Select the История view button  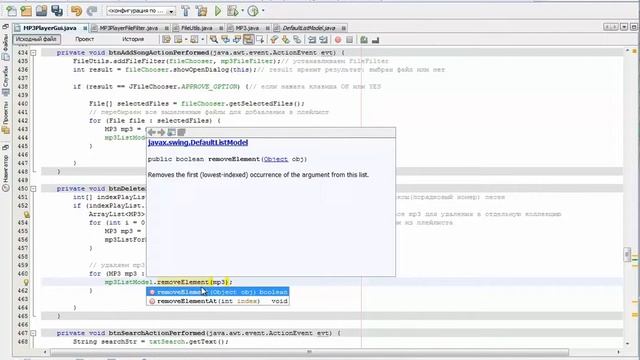point(133,39)
